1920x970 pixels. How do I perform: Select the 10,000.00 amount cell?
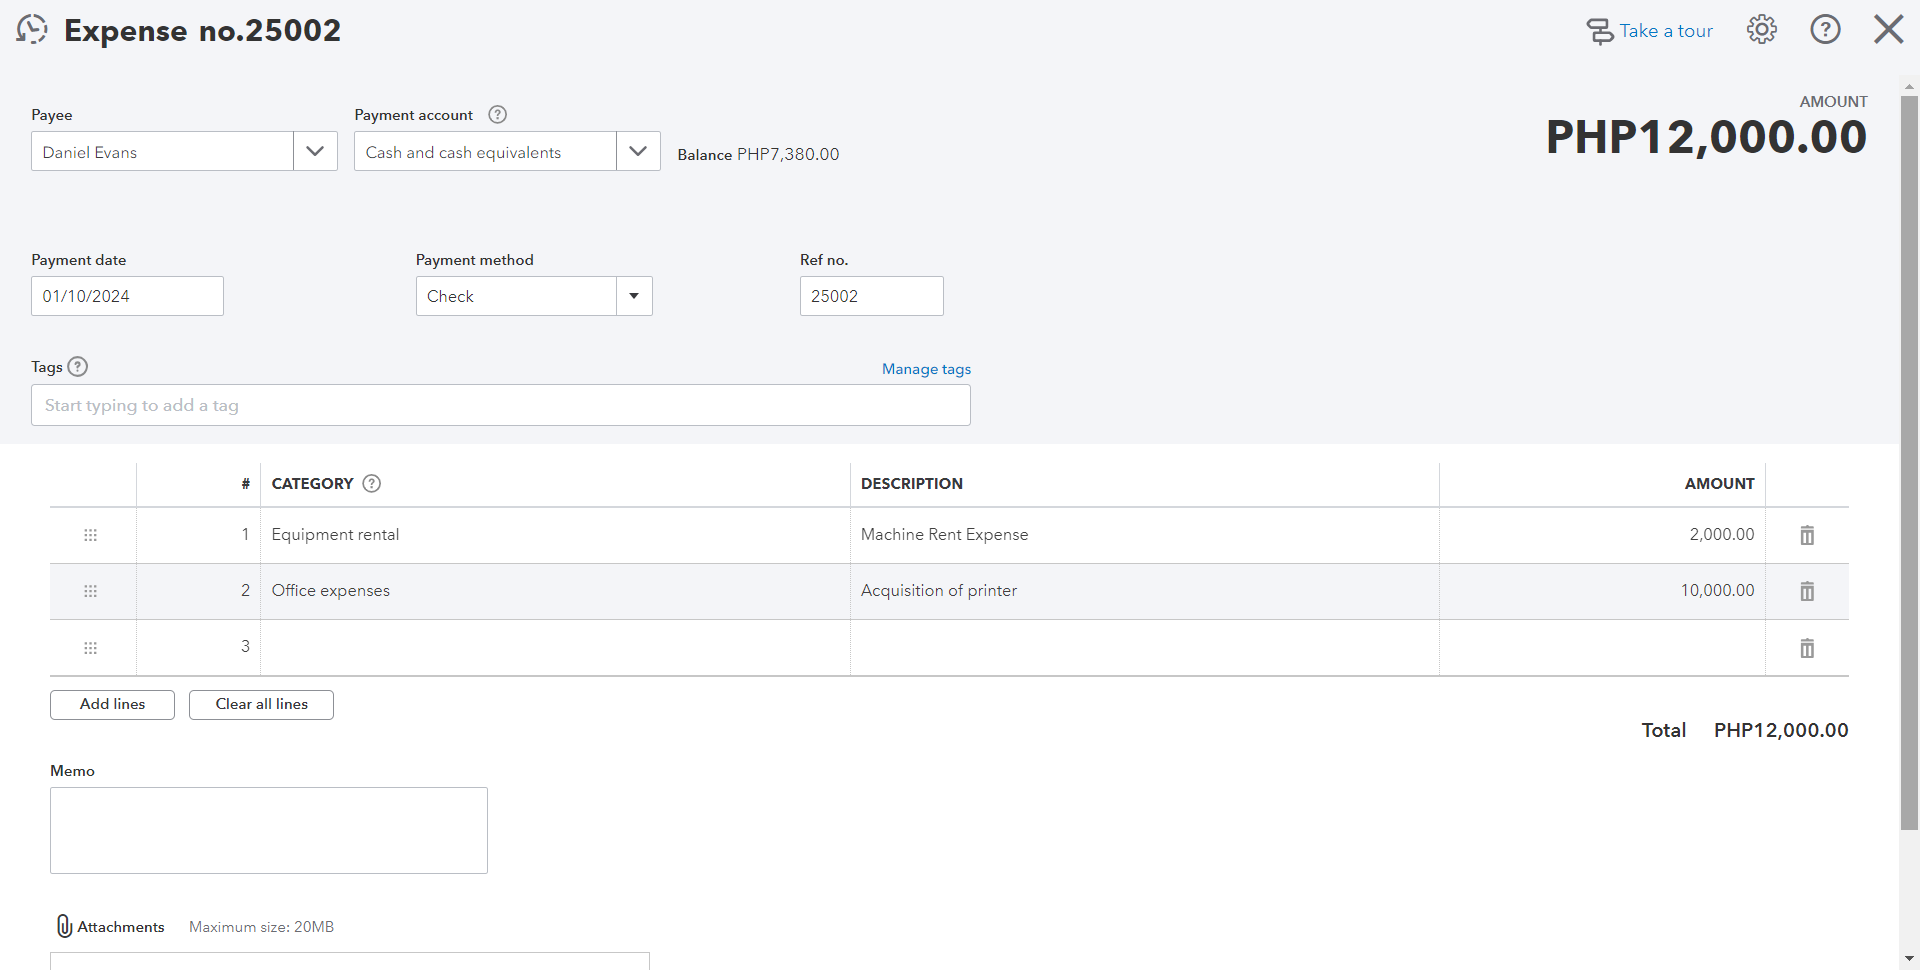pos(1602,591)
